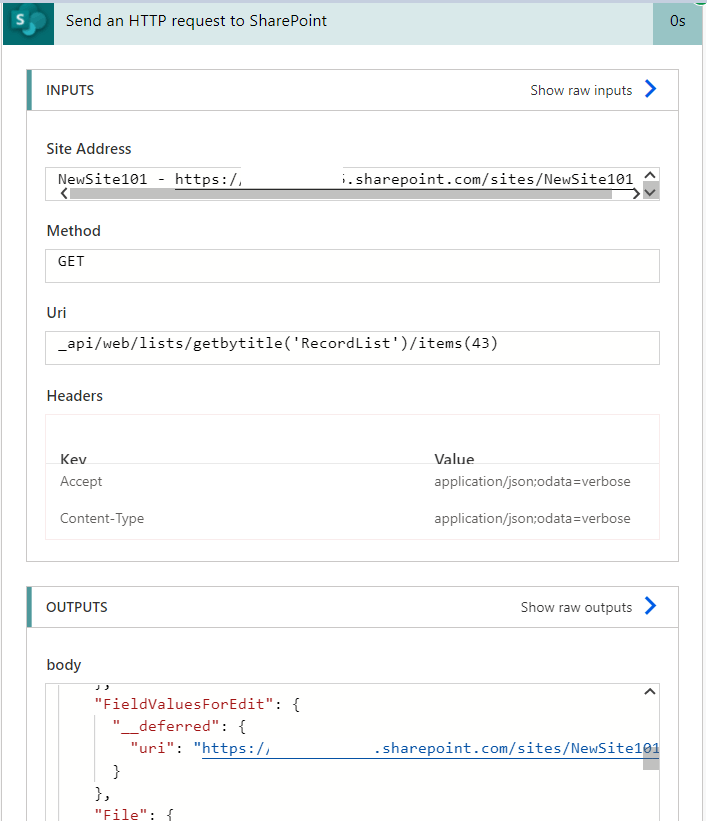
Task: Click the Site Address scroll down arrow
Action: (650, 192)
